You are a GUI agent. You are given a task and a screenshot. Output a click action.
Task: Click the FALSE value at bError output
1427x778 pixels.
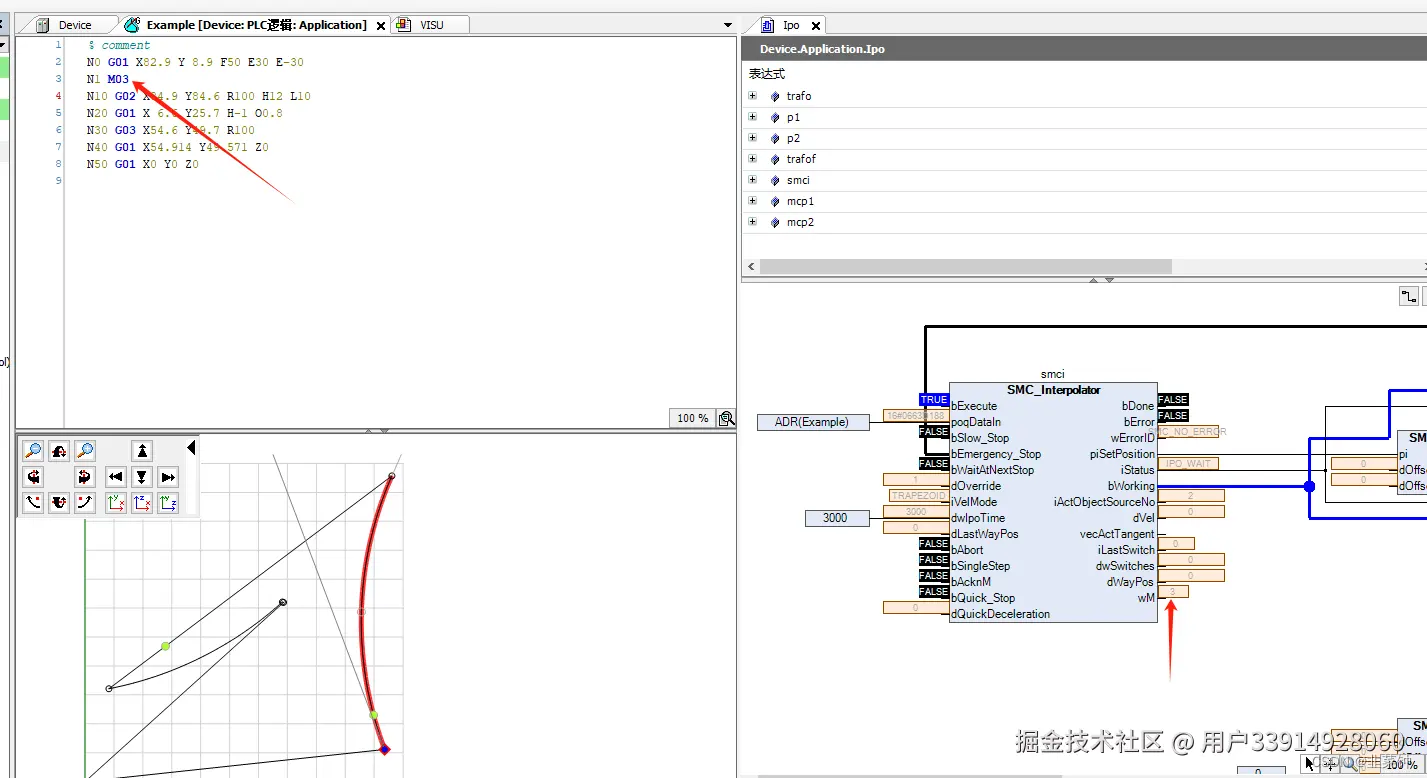pyautogui.click(x=1173, y=416)
